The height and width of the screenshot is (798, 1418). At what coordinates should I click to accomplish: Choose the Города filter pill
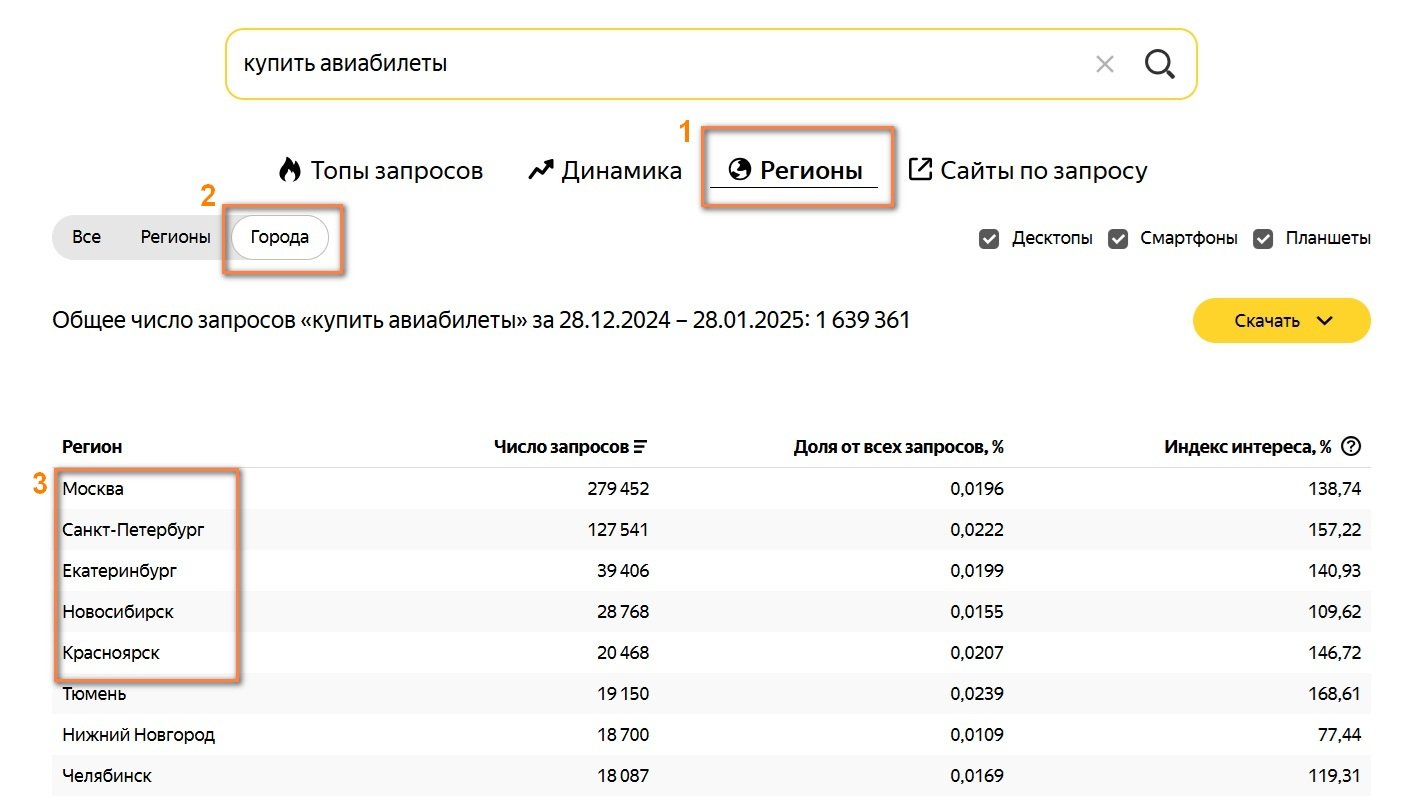pyautogui.click(x=280, y=238)
